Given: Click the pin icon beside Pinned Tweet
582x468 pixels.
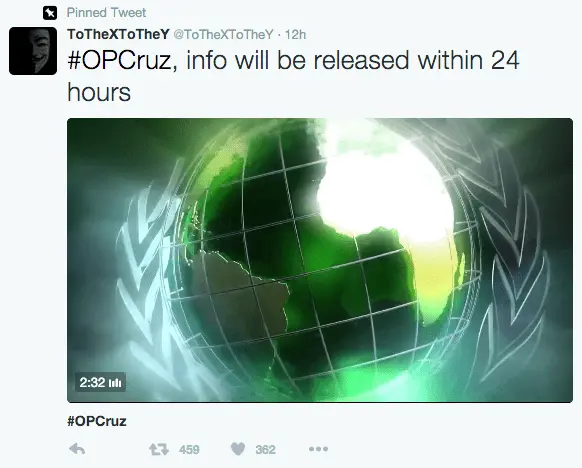Looking at the screenshot, I should pos(50,13).
